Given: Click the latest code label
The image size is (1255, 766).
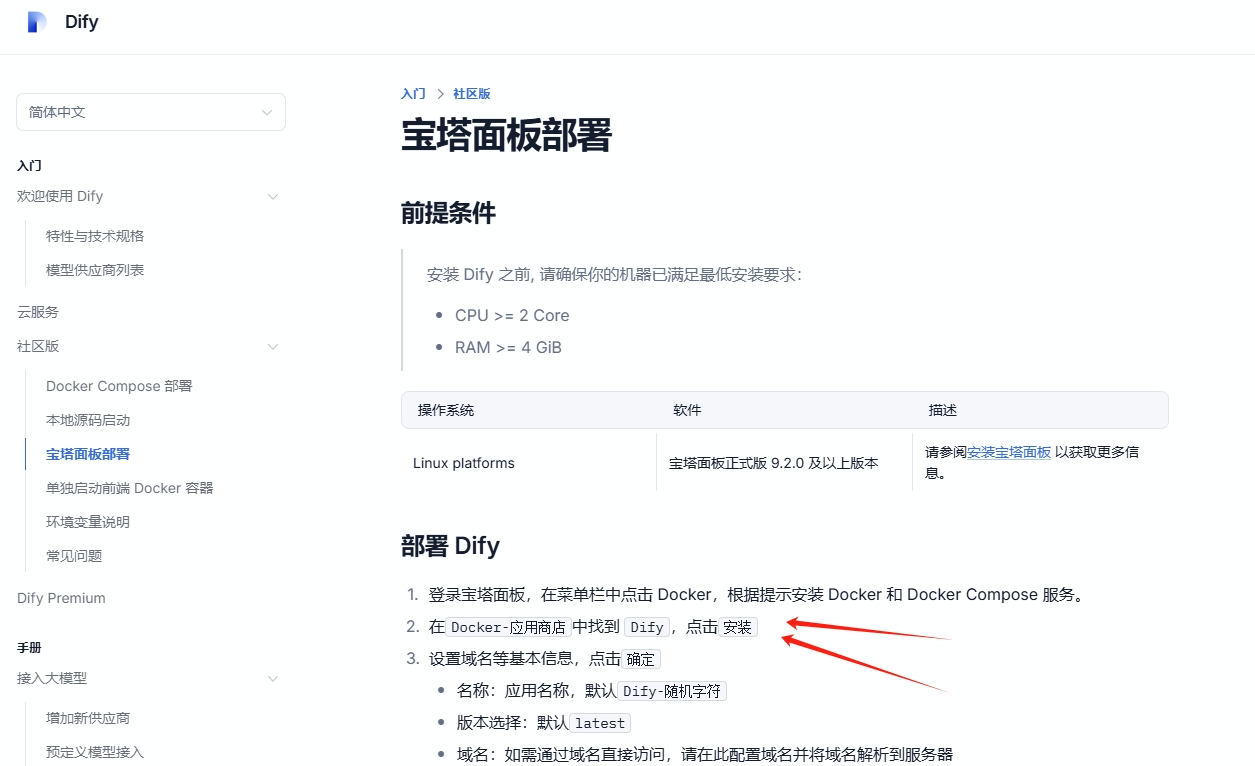Looking at the screenshot, I should [600, 723].
